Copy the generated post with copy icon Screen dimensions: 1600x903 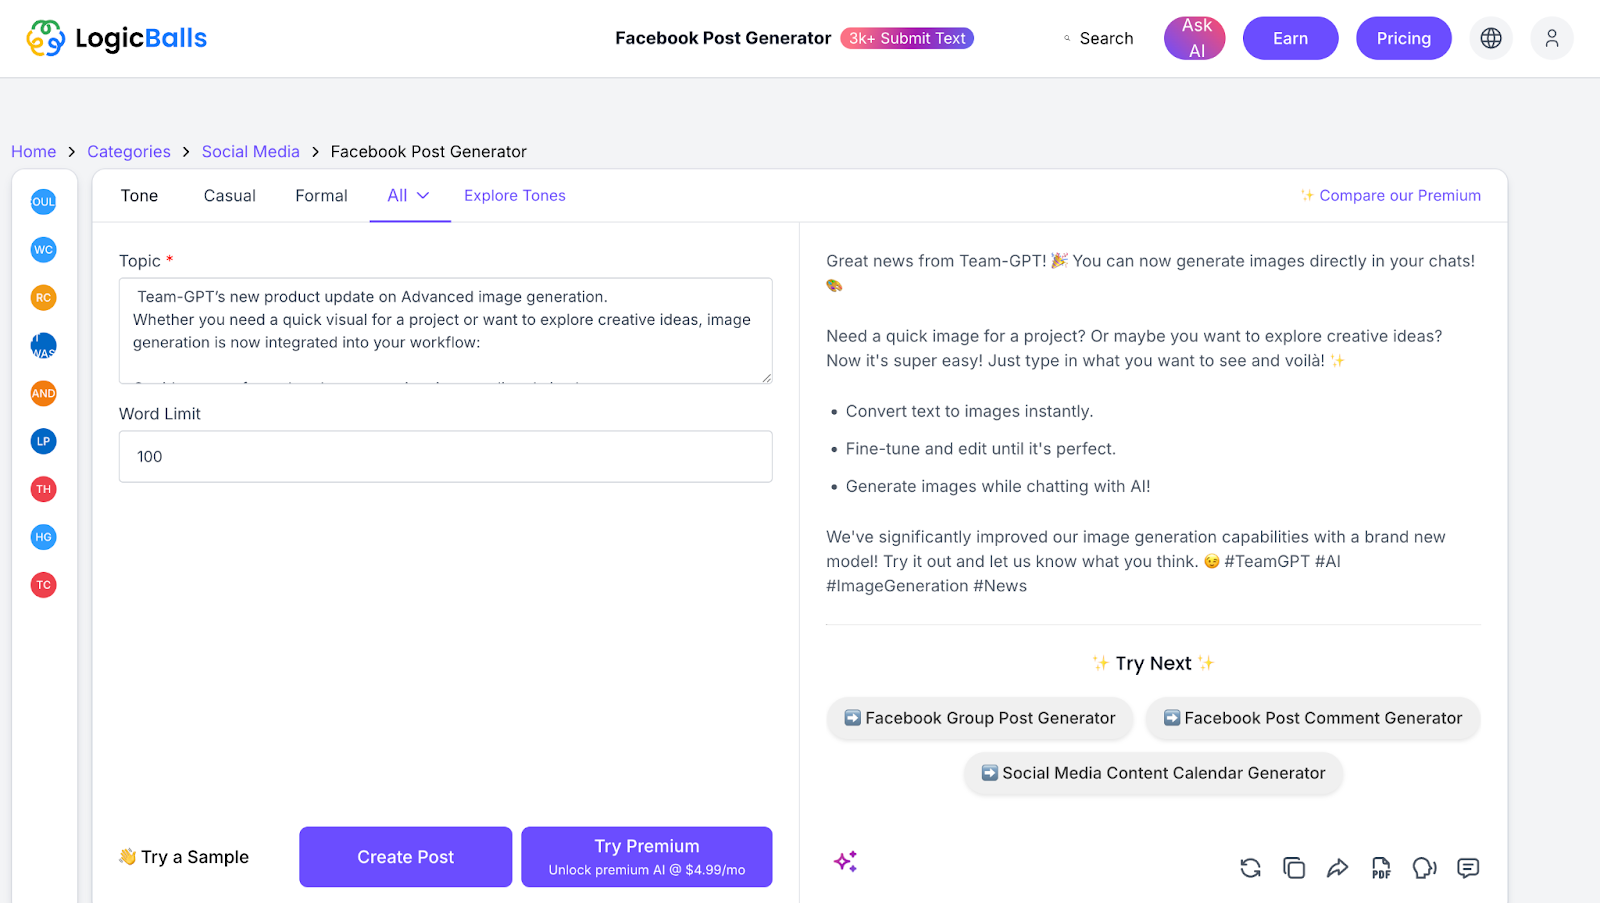[x=1294, y=868]
